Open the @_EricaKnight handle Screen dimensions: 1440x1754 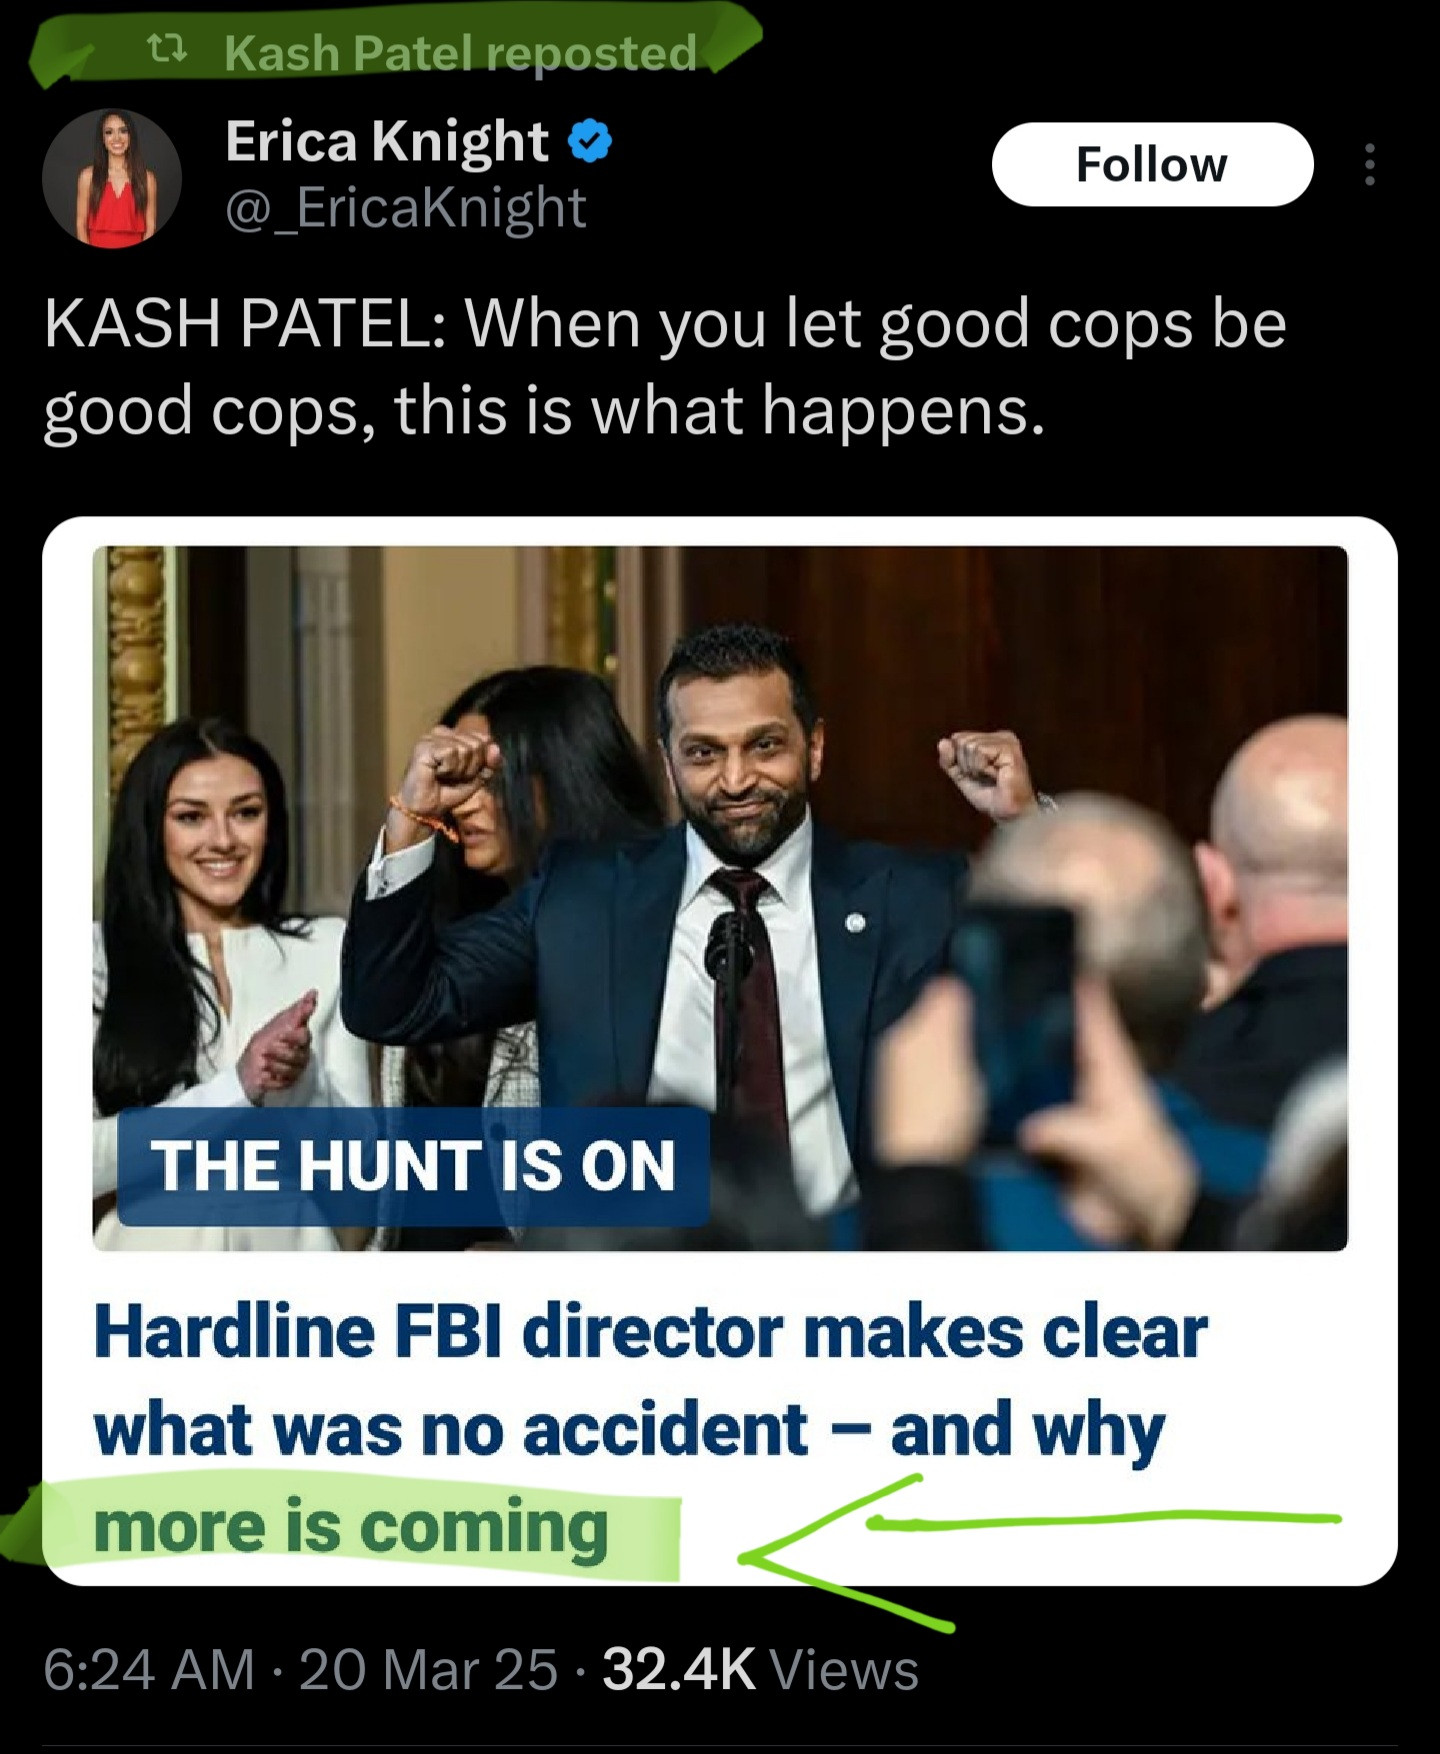pos(405,208)
